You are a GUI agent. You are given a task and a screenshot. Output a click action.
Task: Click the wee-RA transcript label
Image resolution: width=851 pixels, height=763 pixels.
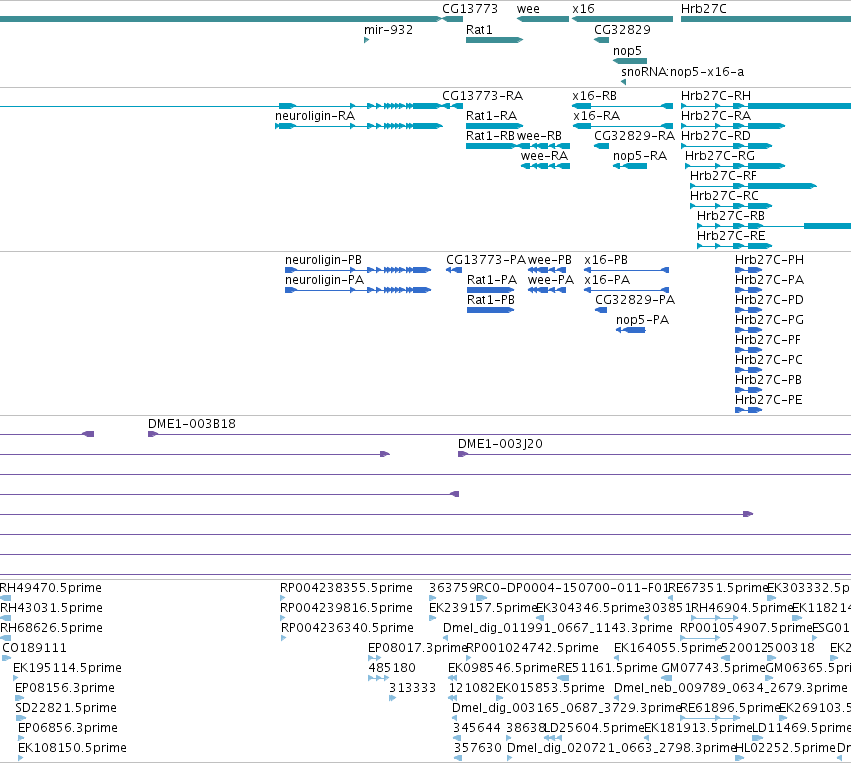click(x=544, y=156)
